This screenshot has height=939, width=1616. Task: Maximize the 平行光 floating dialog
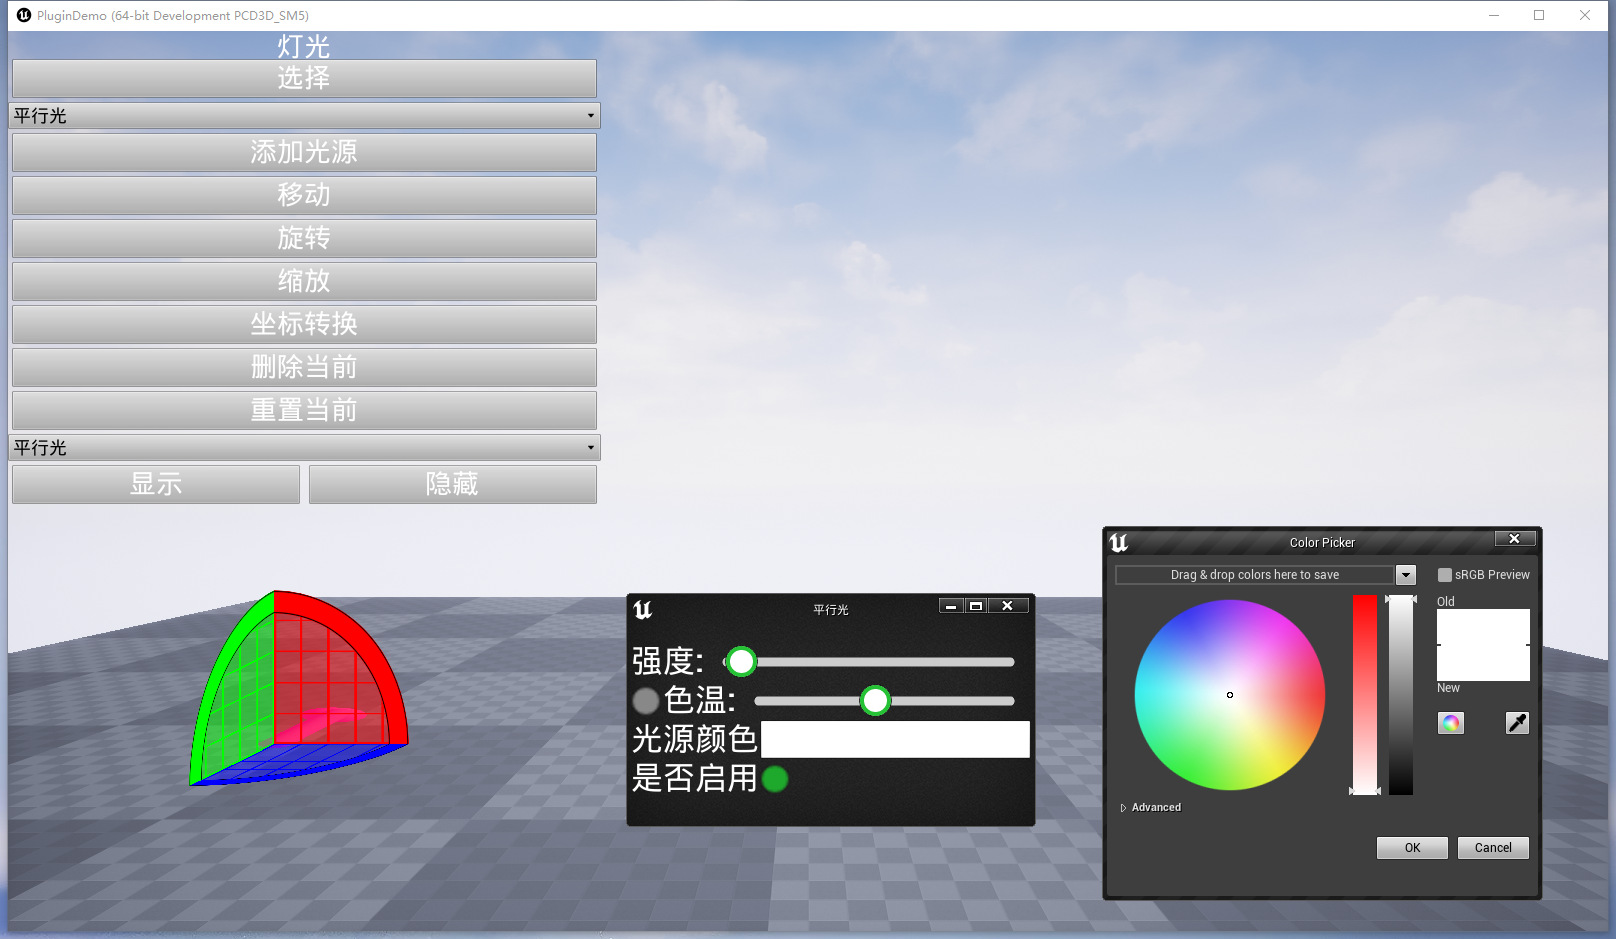(x=978, y=605)
